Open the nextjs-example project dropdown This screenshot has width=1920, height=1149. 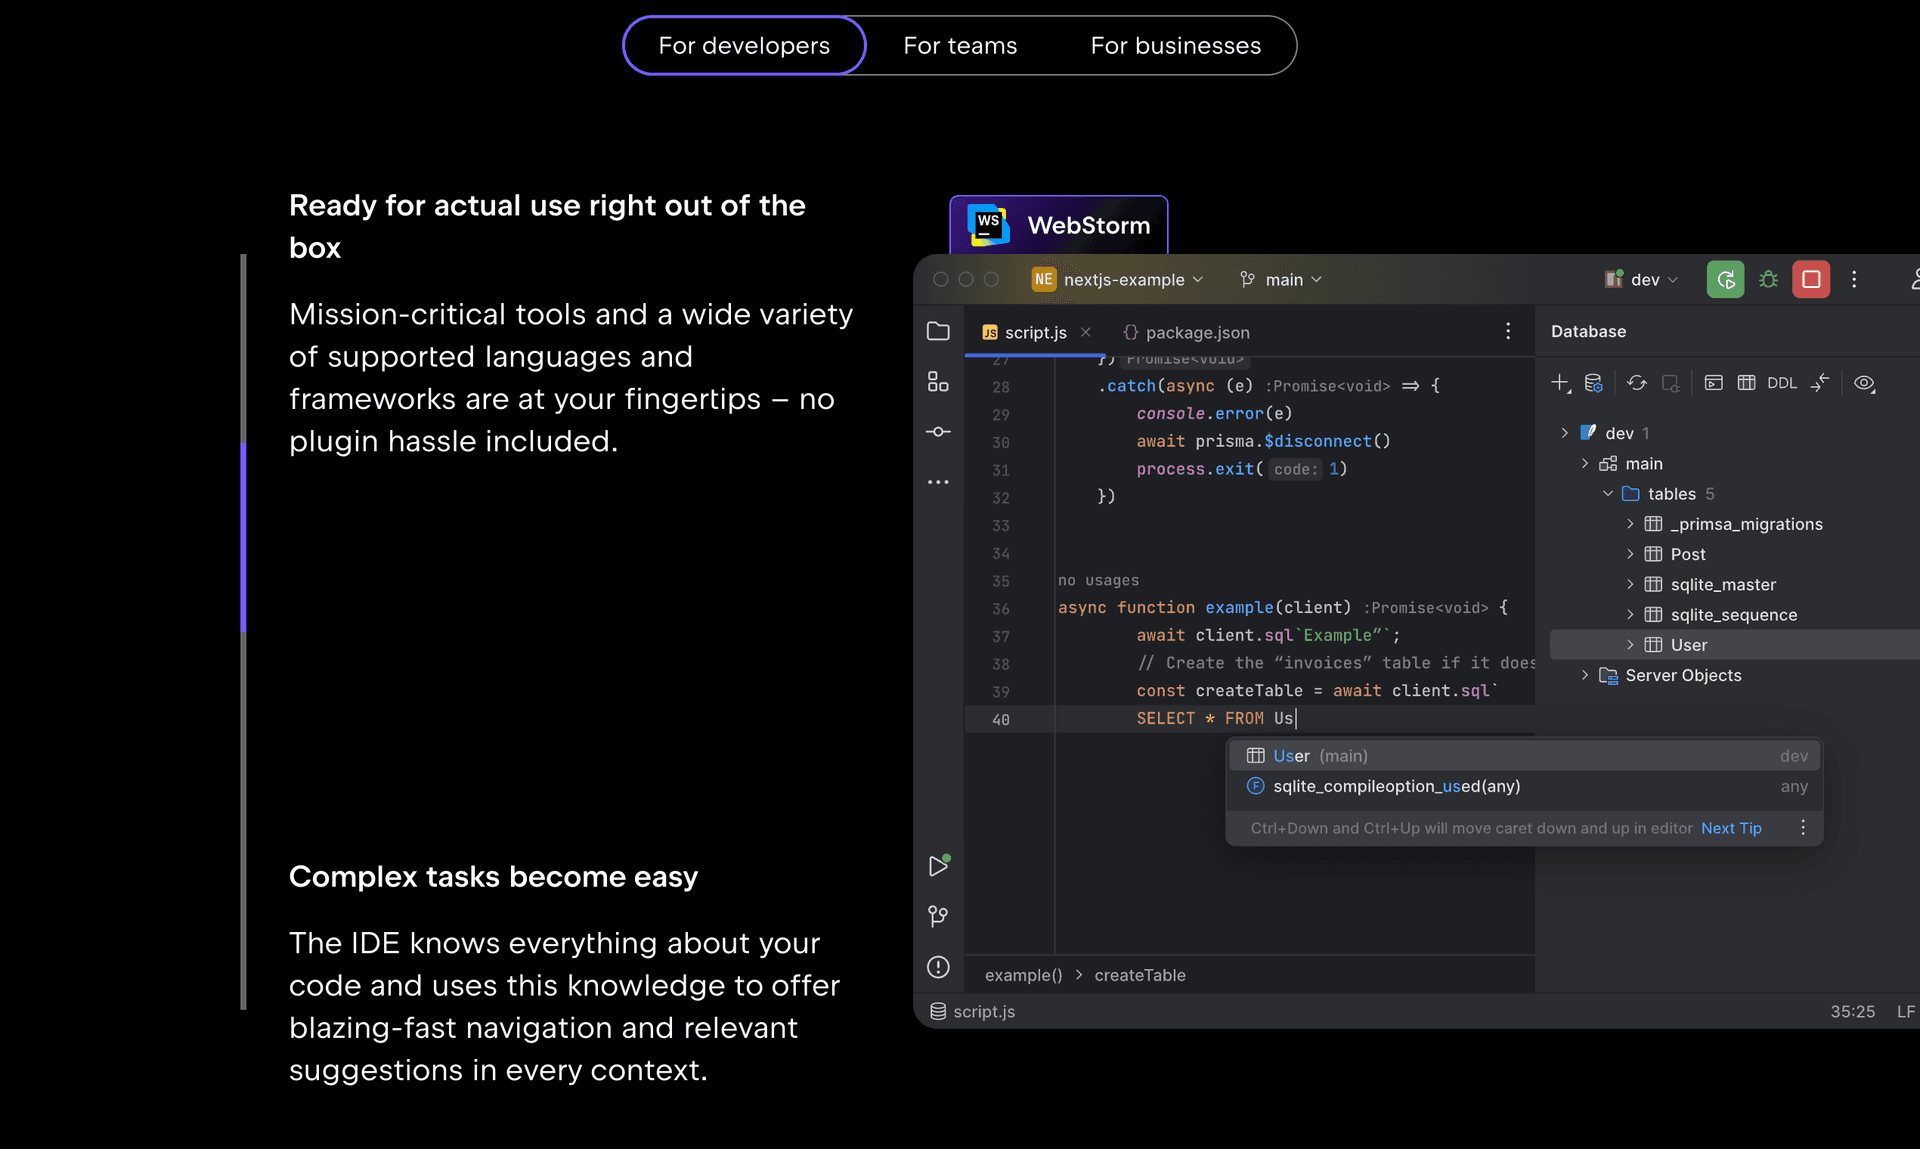(1118, 280)
